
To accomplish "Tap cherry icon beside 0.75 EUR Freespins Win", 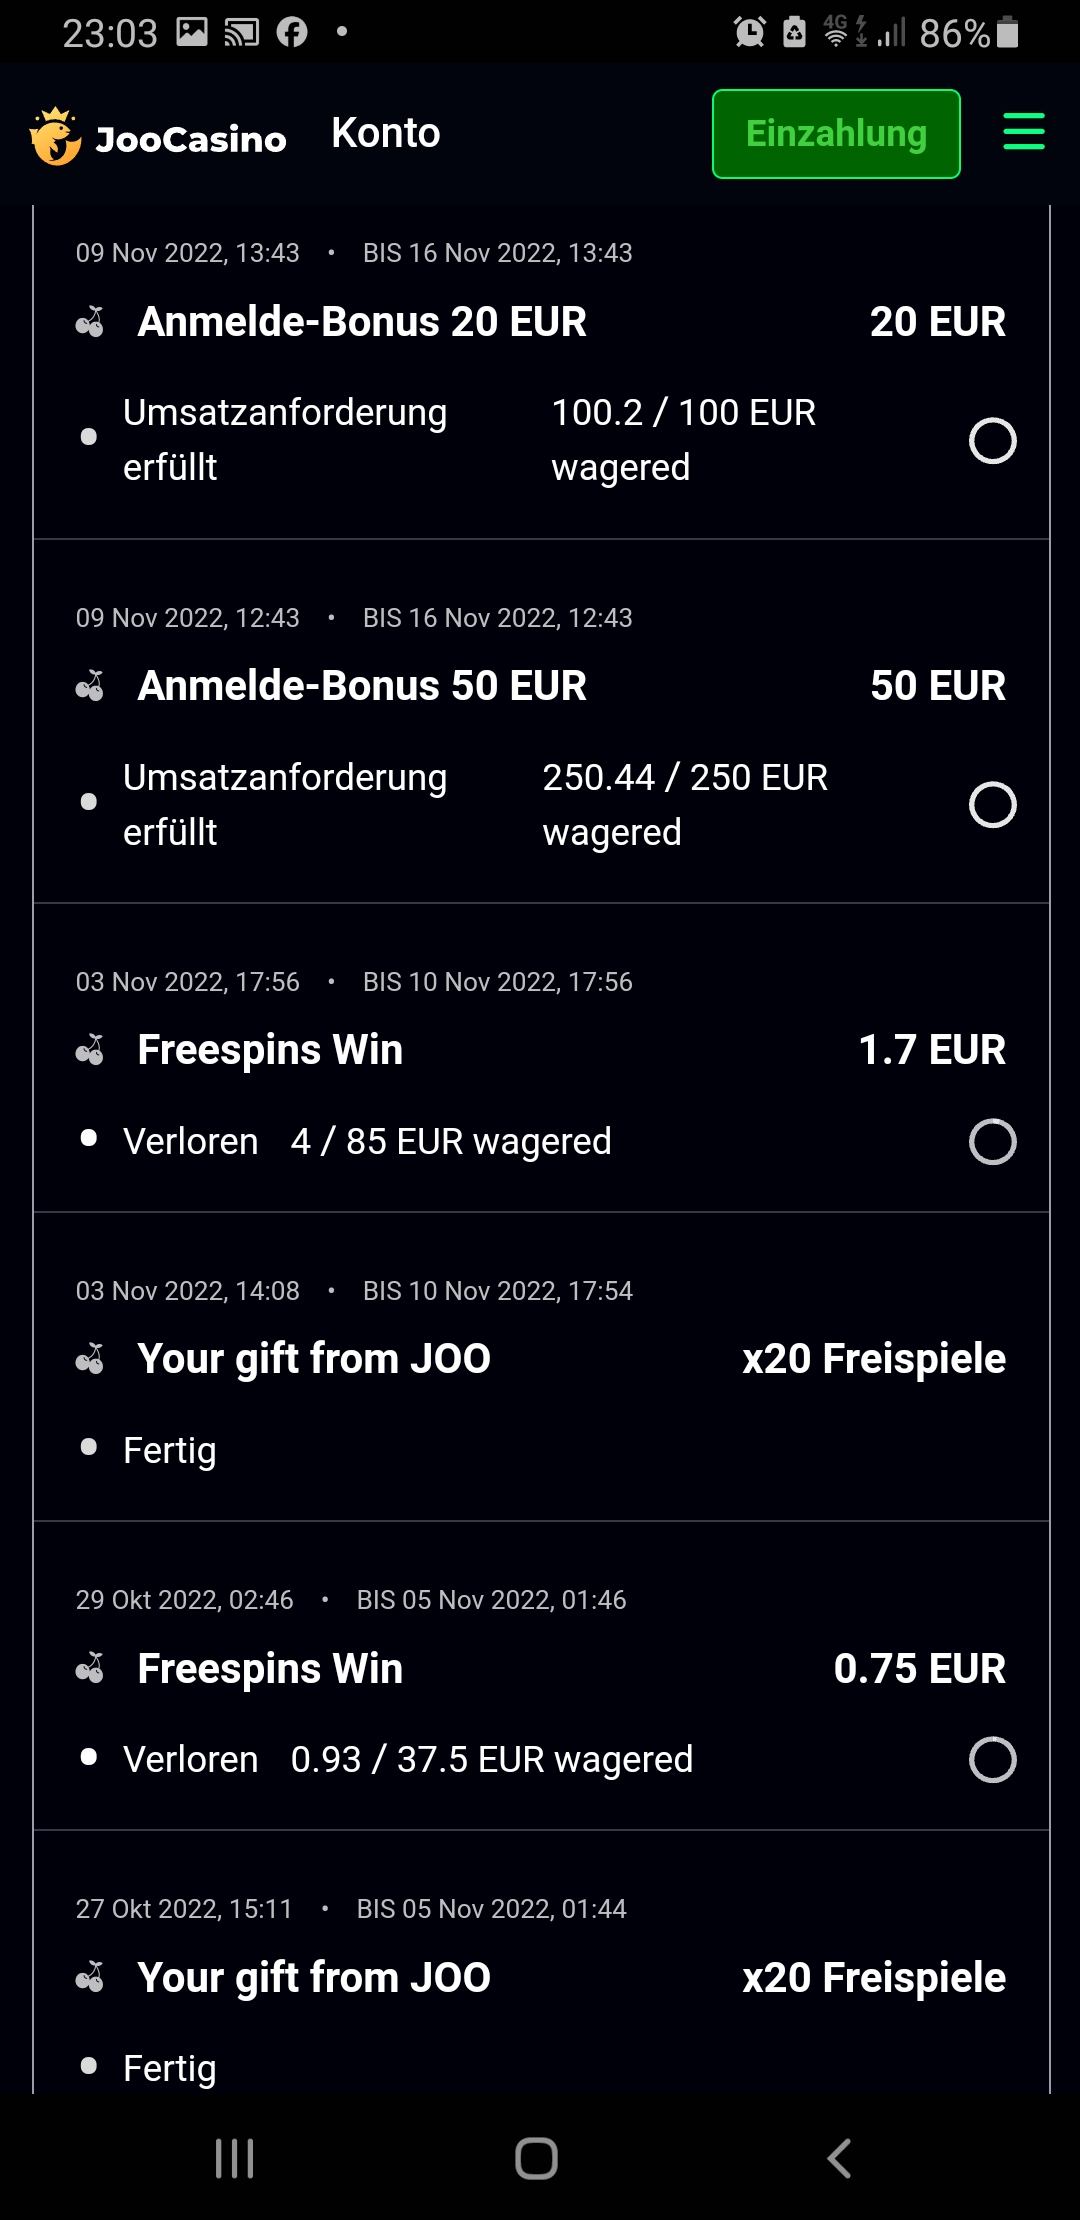I will [90, 1669].
